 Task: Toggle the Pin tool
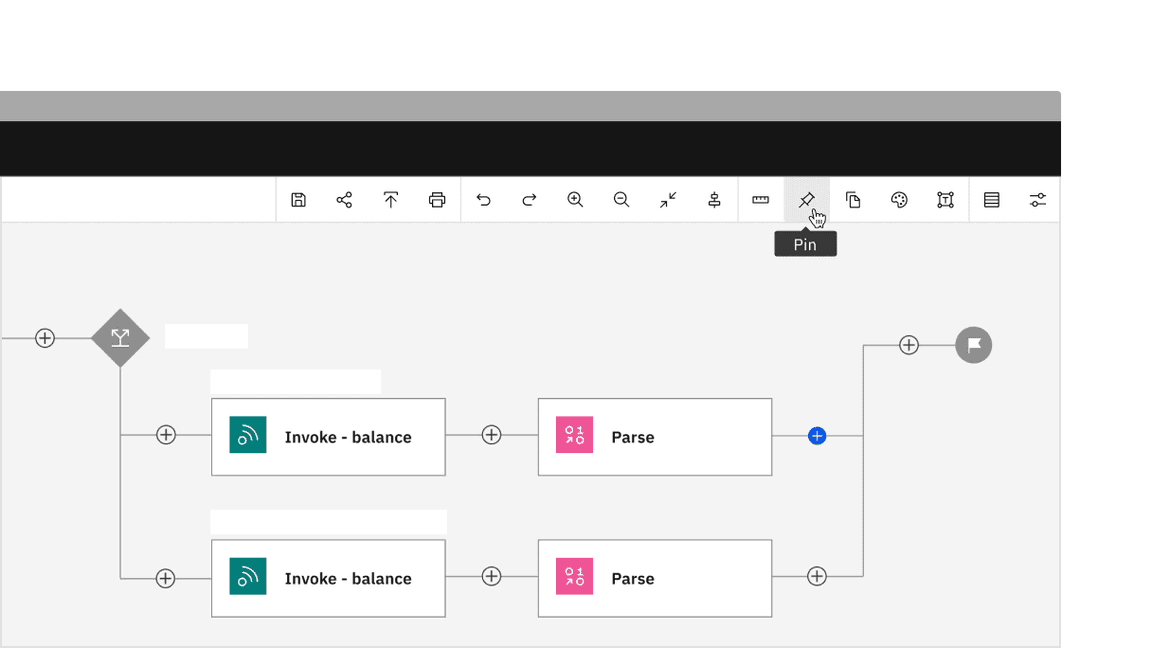coord(807,200)
